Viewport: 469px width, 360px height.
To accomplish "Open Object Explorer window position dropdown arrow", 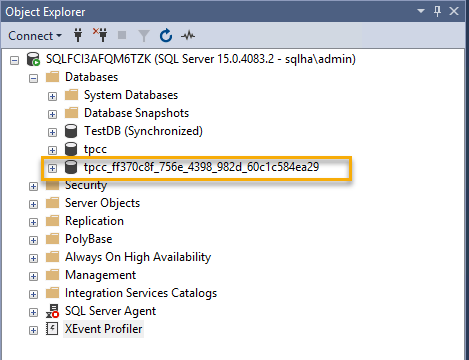I will tap(421, 11).
